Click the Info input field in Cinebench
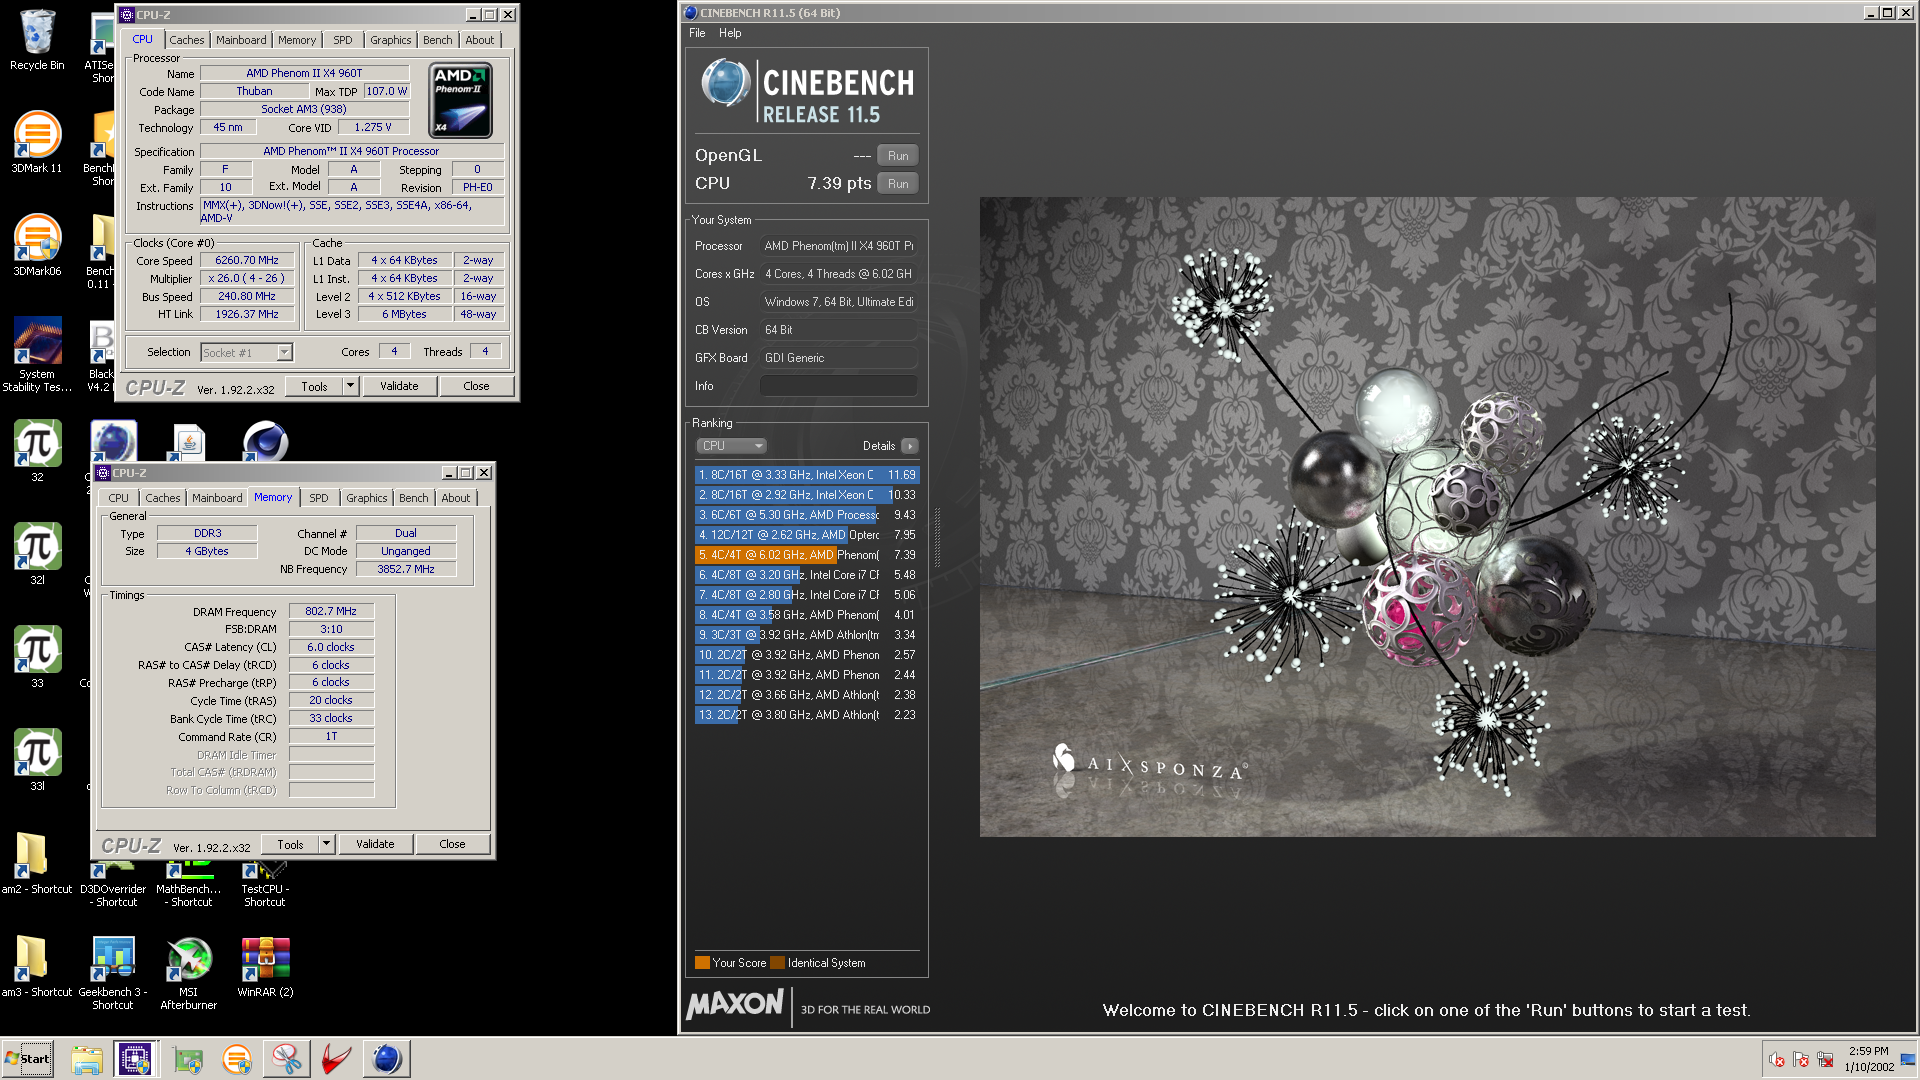Image resolution: width=1920 pixels, height=1080 pixels. pyautogui.click(x=839, y=386)
